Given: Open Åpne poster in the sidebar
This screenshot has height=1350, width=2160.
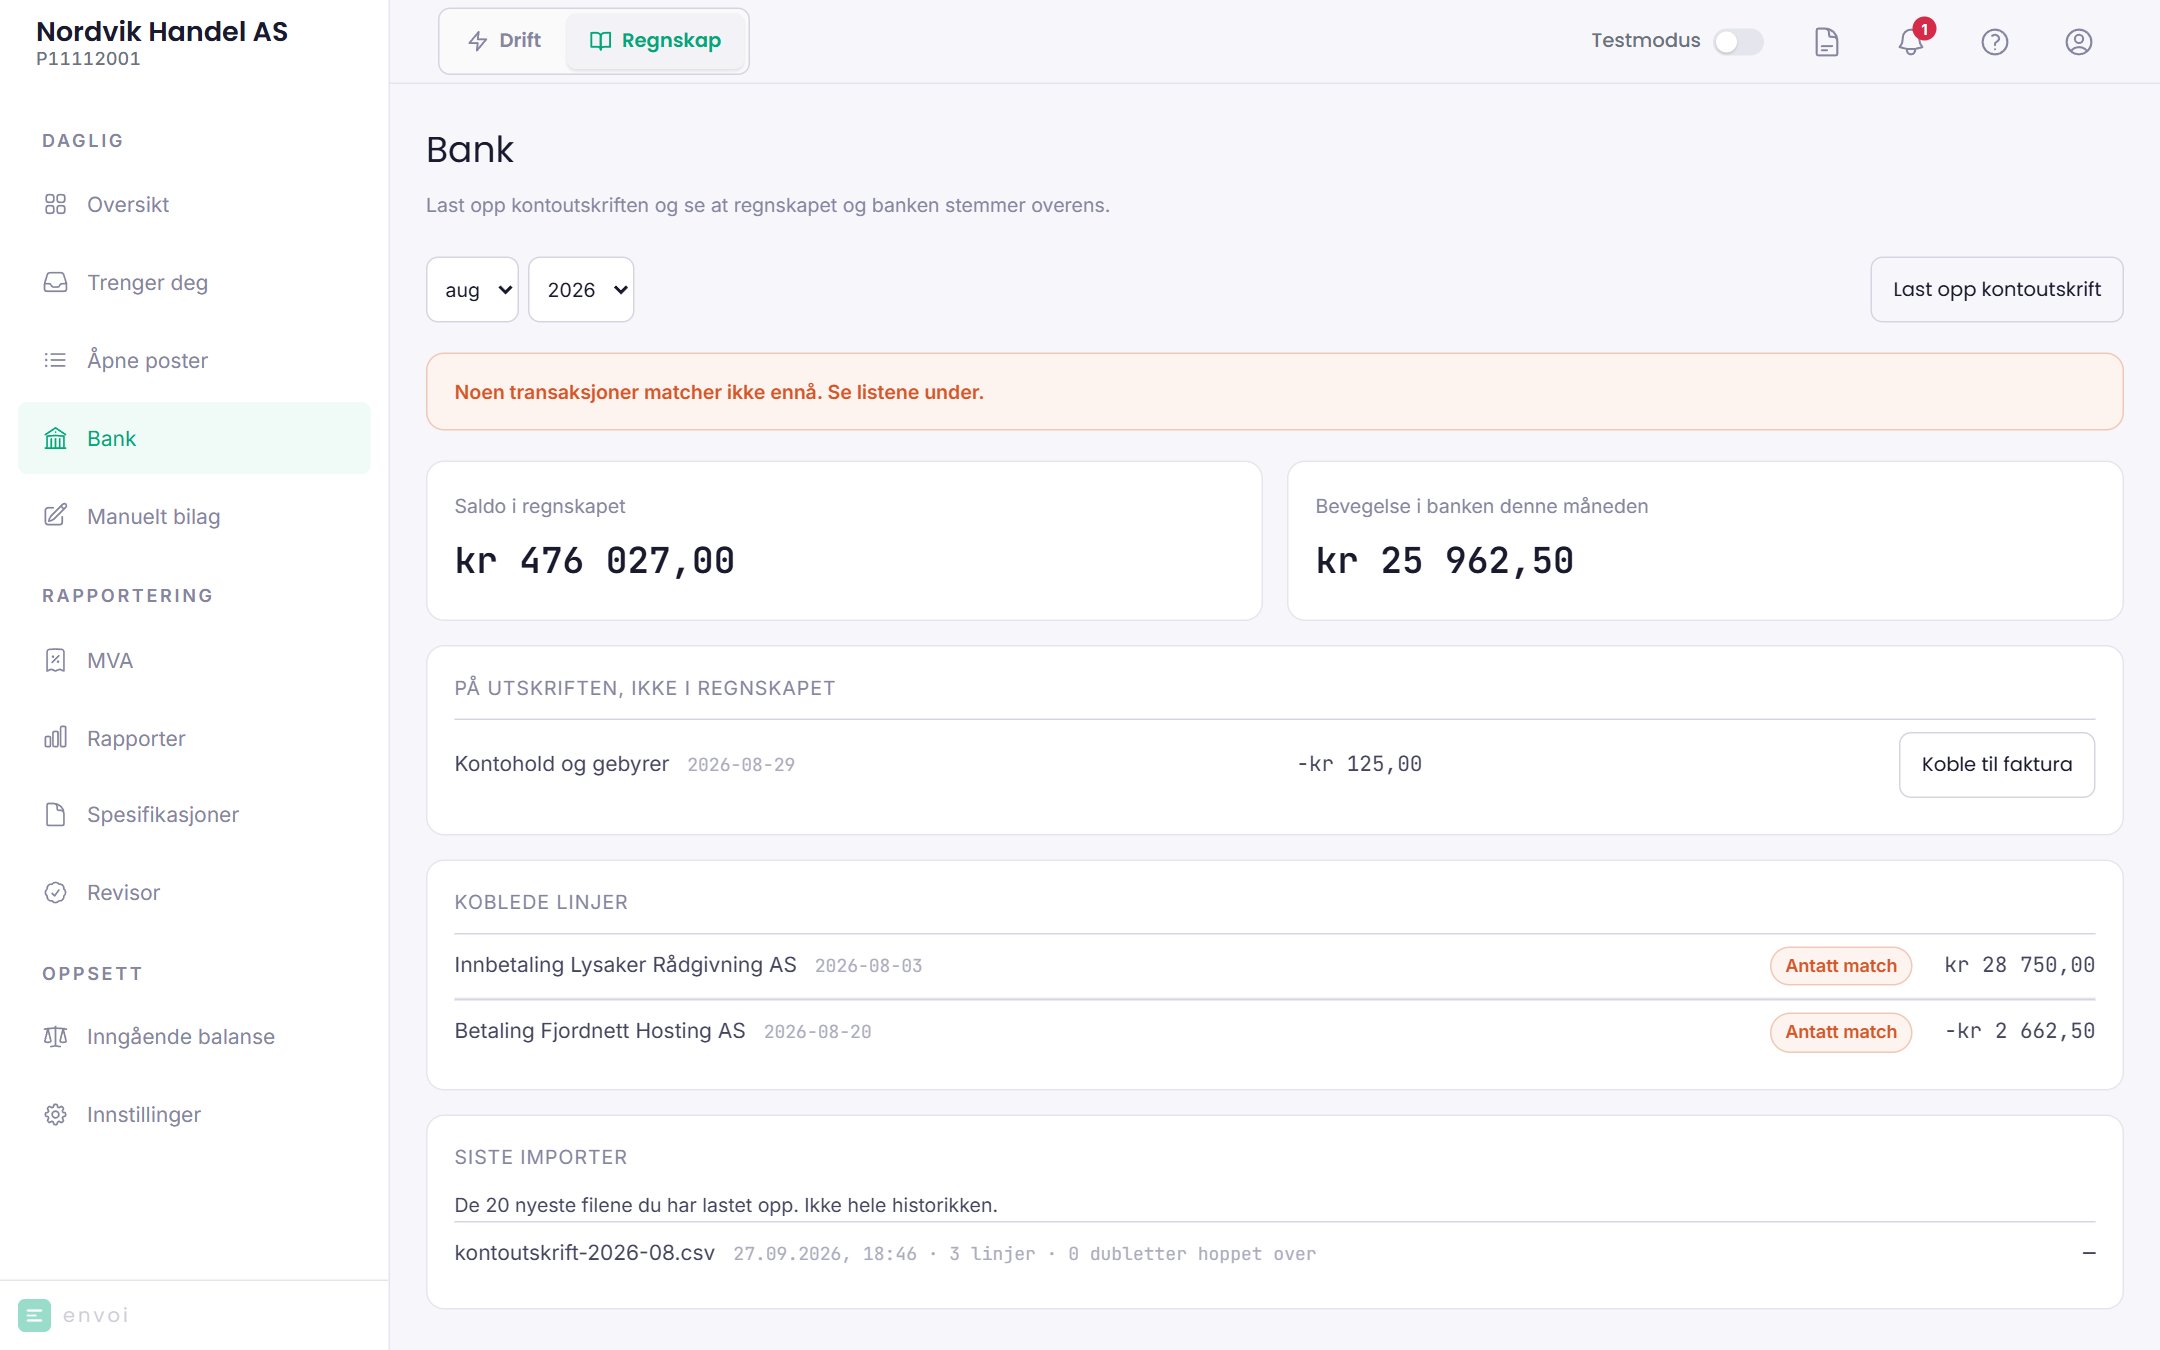Looking at the screenshot, I should 194,360.
